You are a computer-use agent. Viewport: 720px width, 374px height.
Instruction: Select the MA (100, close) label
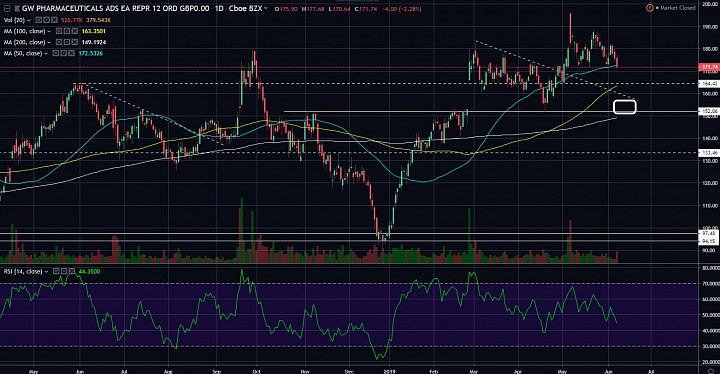[x=24, y=31]
